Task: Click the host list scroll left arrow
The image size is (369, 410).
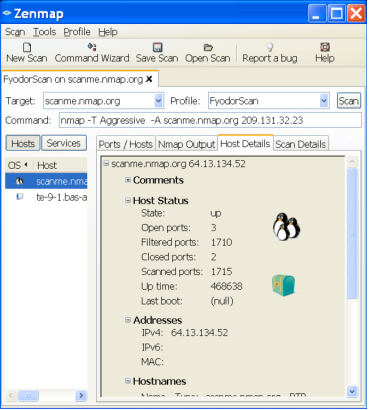Action: click(x=11, y=396)
